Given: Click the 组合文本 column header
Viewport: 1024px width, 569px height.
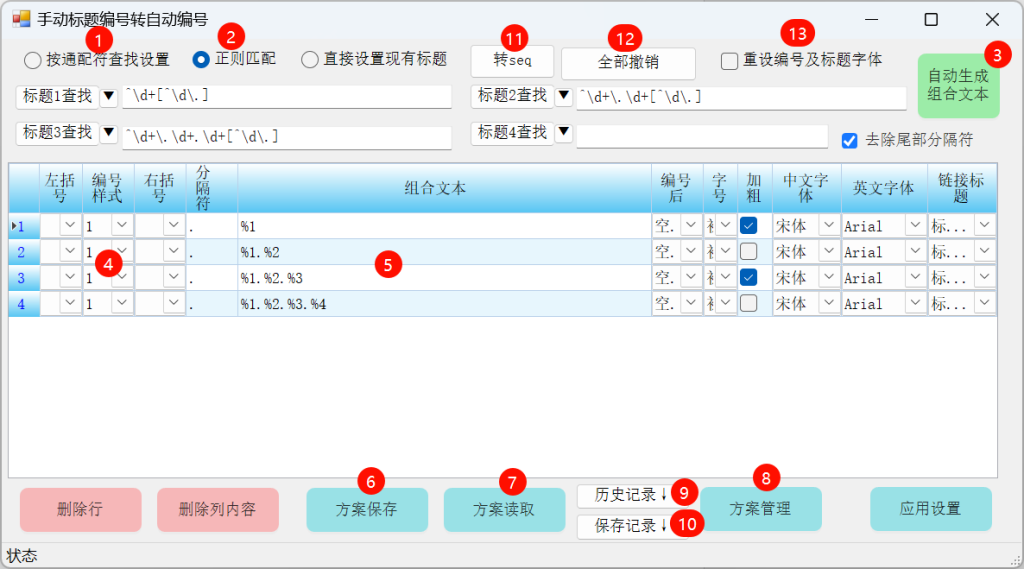Looking at the screenshot, I should coord(444,188).
